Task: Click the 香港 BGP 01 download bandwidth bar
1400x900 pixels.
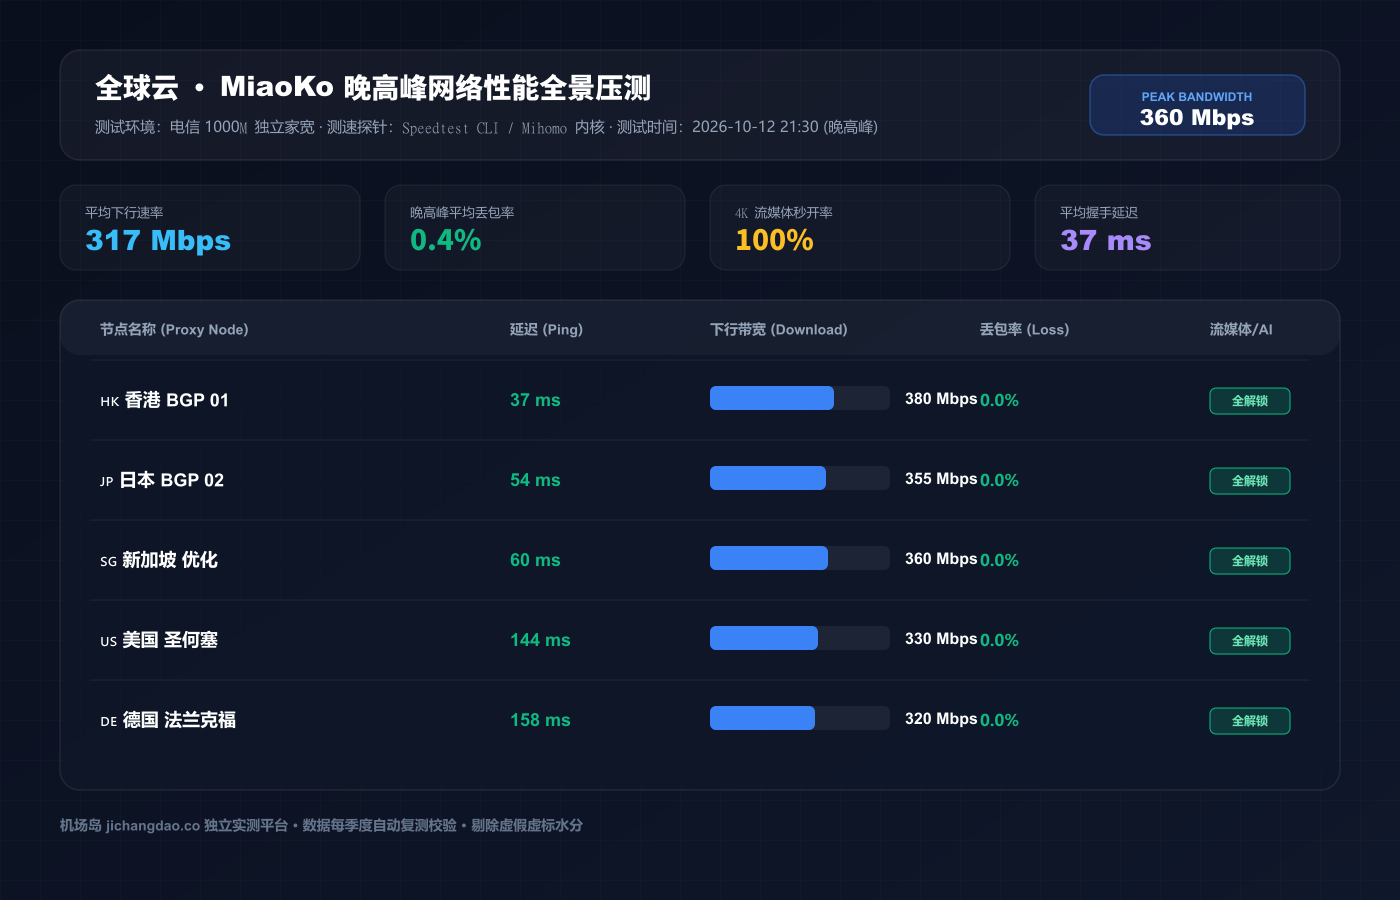Action: click(x=800, y=398)
